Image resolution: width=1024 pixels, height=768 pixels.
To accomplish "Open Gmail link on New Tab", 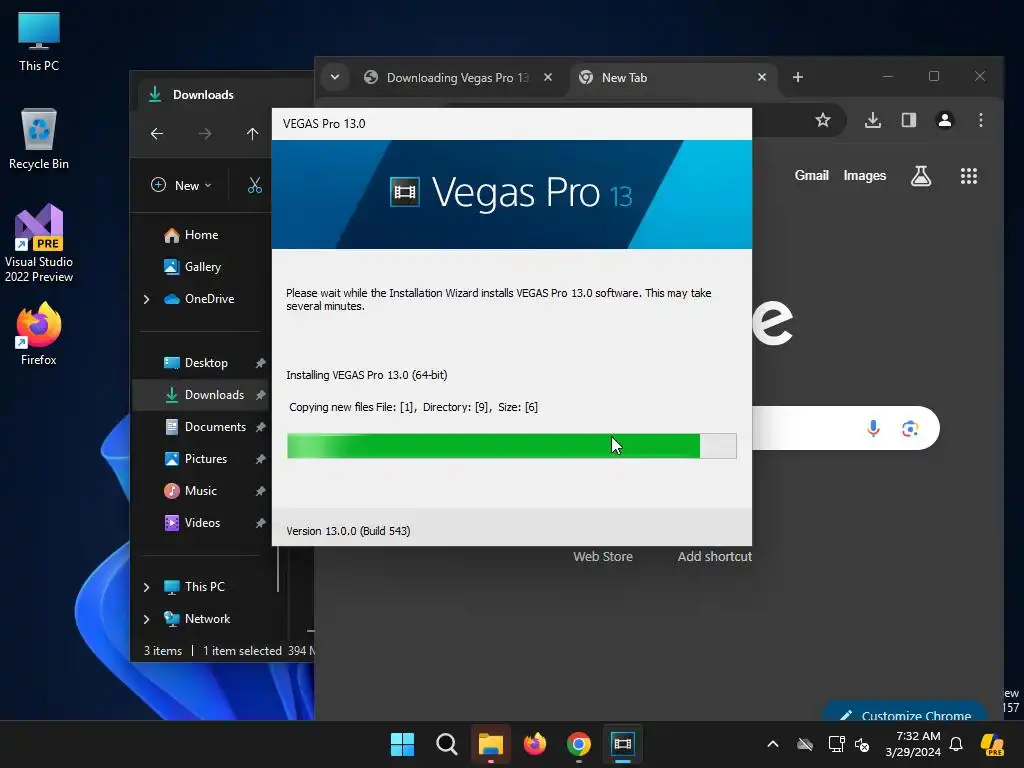I will pos(811,176).
